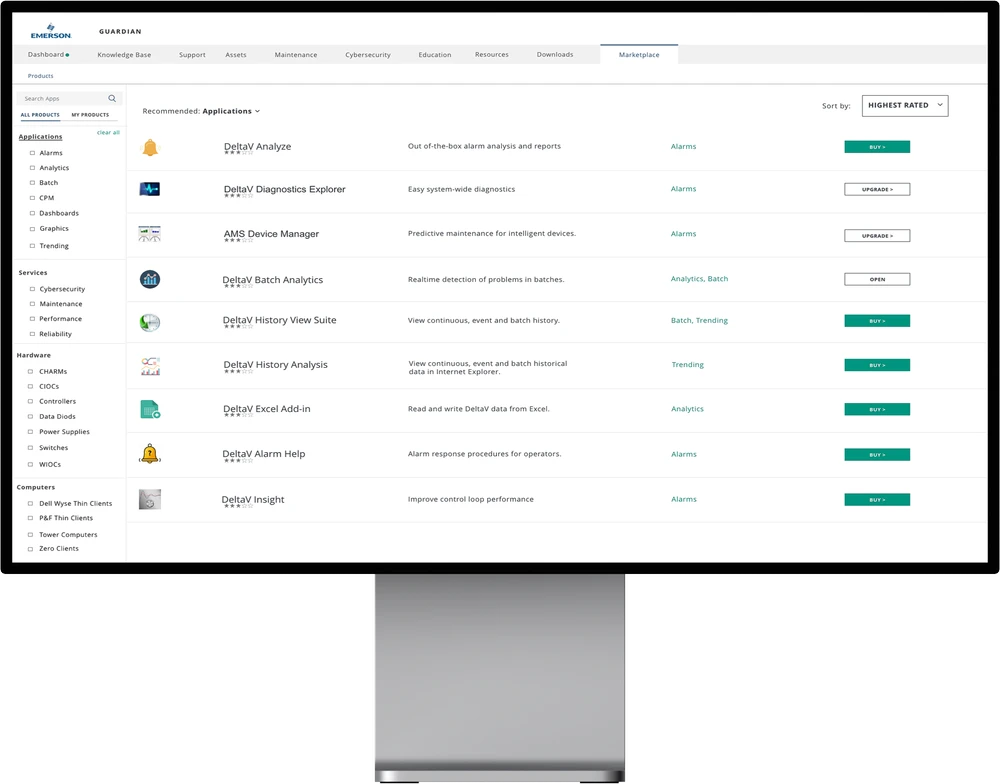Open DeltaV Batch Analytics
Viewport: 1000px width, 784px height.
click(x=877, y=279)
